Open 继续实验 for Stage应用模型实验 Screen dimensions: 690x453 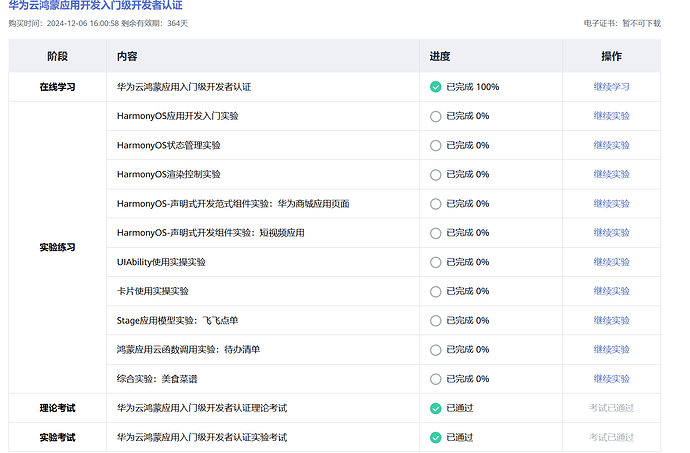coord(611,320)
